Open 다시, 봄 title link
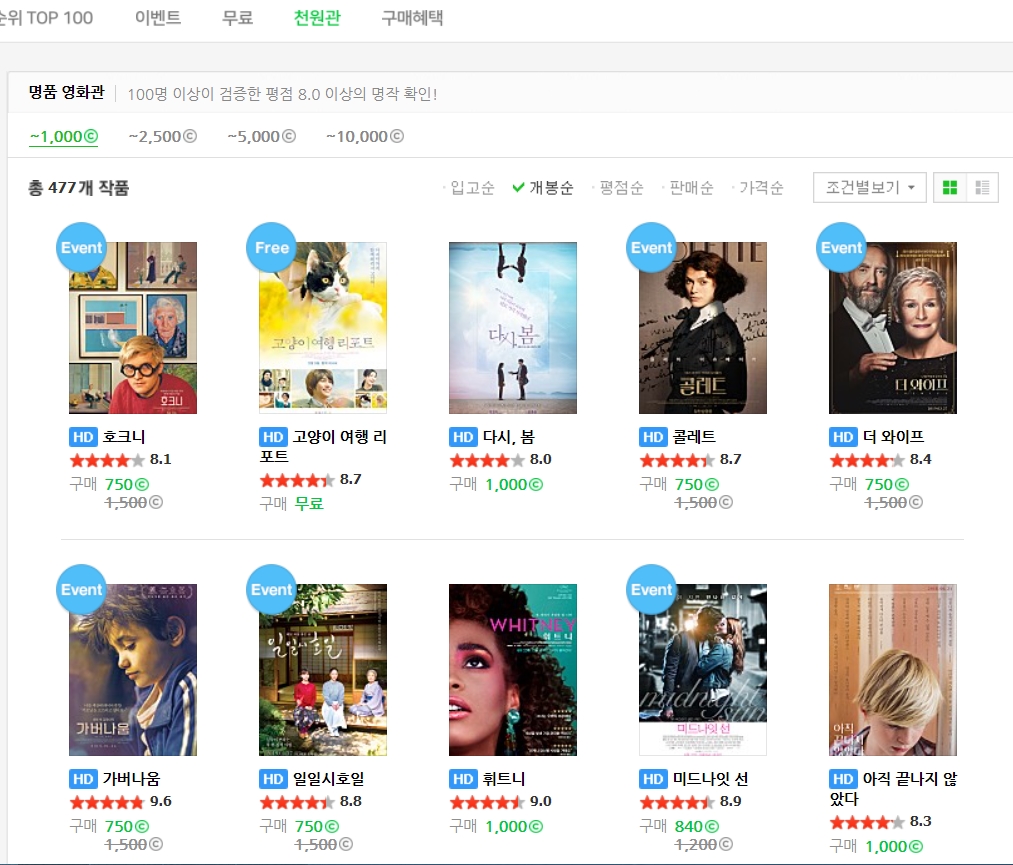Viewport: 1013px width, 865px height. click(x=508, y=437)
